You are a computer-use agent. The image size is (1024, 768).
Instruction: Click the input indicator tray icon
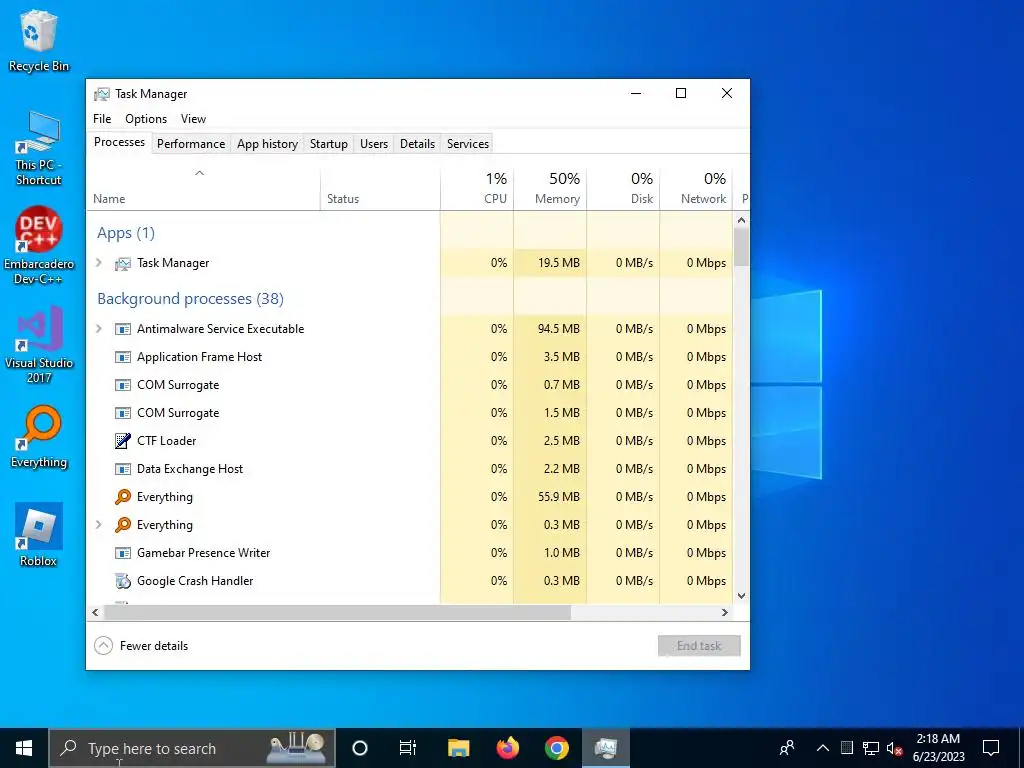(x=846, y=748)
